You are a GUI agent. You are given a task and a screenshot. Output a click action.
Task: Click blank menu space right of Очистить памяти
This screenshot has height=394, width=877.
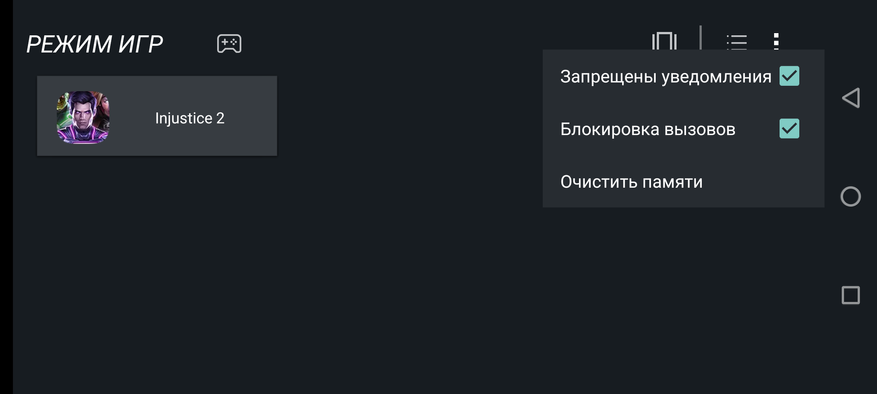tap(761, 182)
